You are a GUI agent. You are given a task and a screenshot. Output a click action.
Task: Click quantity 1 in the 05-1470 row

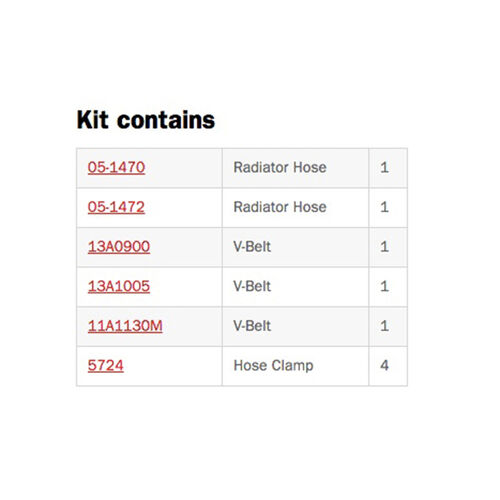384,167
